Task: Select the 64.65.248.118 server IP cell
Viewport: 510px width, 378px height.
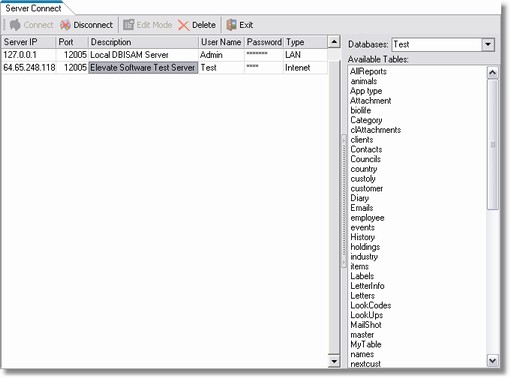Action: click(29, 68)
